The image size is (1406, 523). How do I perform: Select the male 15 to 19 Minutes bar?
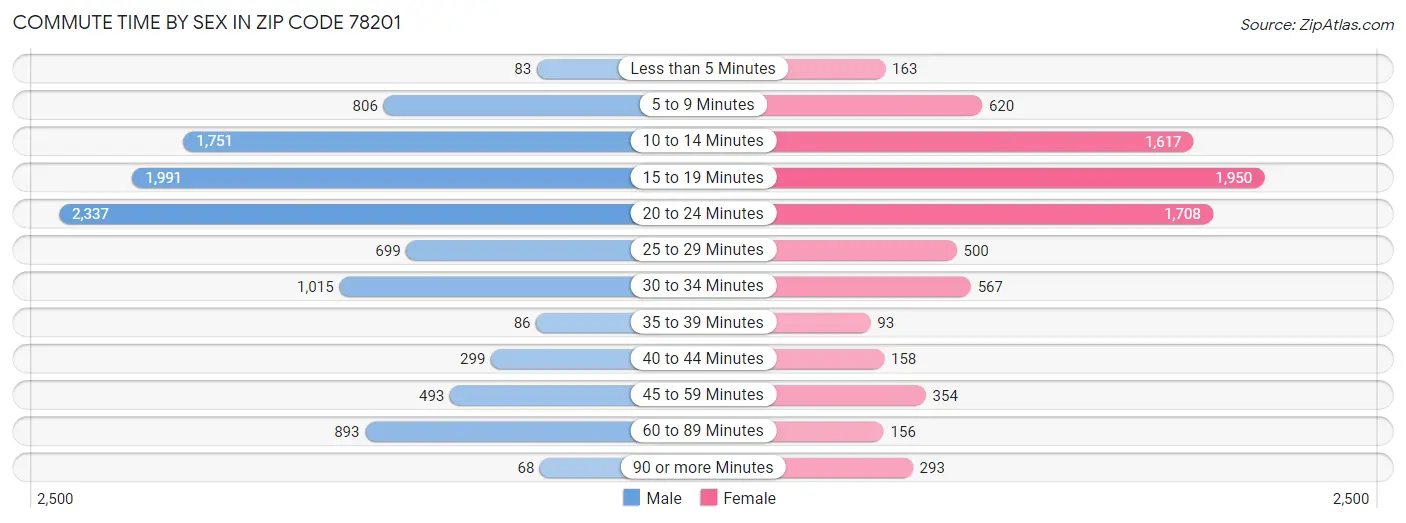pyautogui.click(x=381, y=178)
